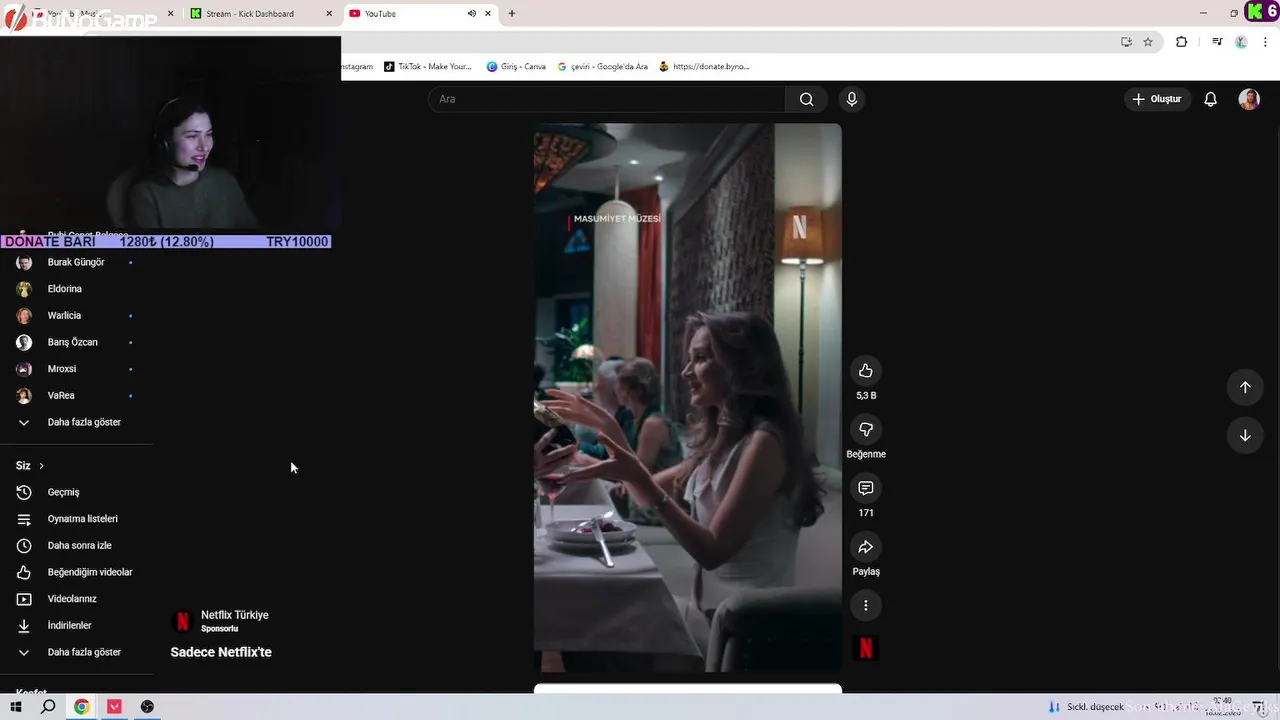1280x720 pixels.
Task: Open TikTok - Make Your bookmark
Action: (x=428, y=67)
